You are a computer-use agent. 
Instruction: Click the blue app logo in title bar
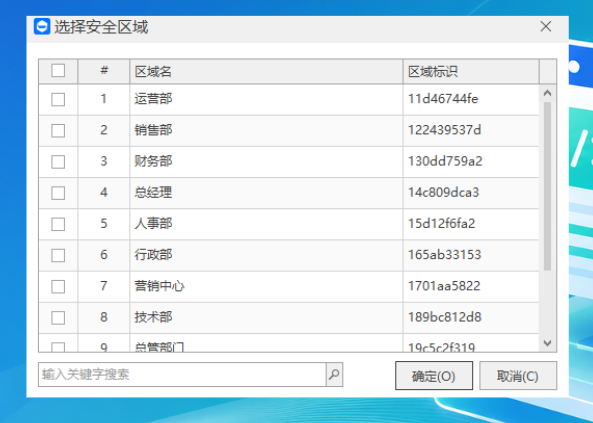point(42,27)
